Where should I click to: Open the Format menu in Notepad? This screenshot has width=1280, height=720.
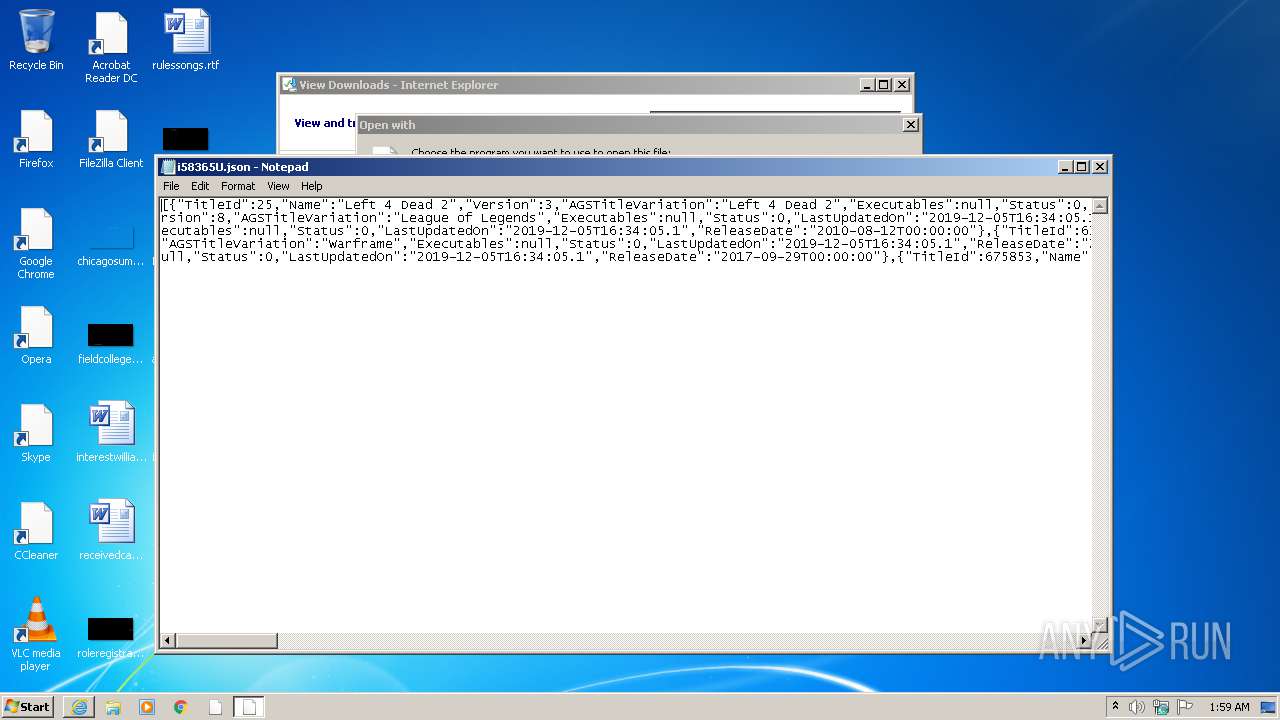pyautogui.click(x=238, y=186)
